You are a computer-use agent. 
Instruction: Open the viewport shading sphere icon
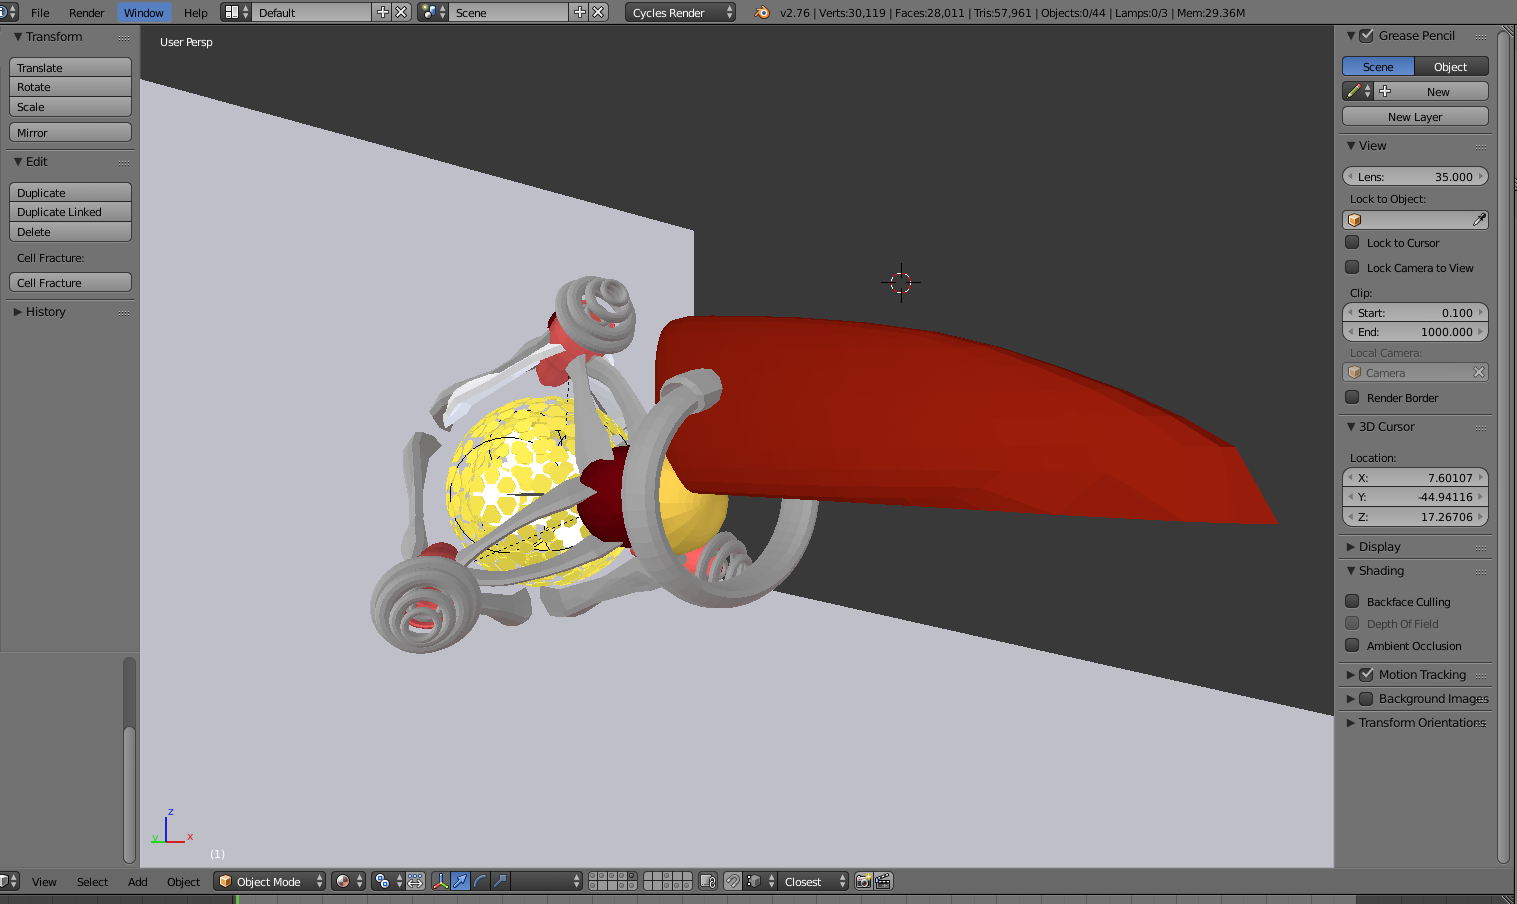click(348, 881)
